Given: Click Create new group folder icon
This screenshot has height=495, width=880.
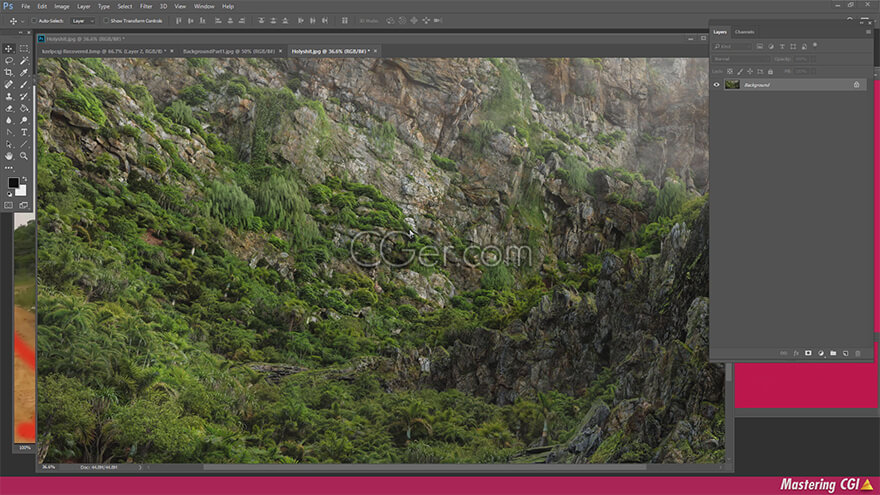Looking at the screenshot, I should coord(833,353).
